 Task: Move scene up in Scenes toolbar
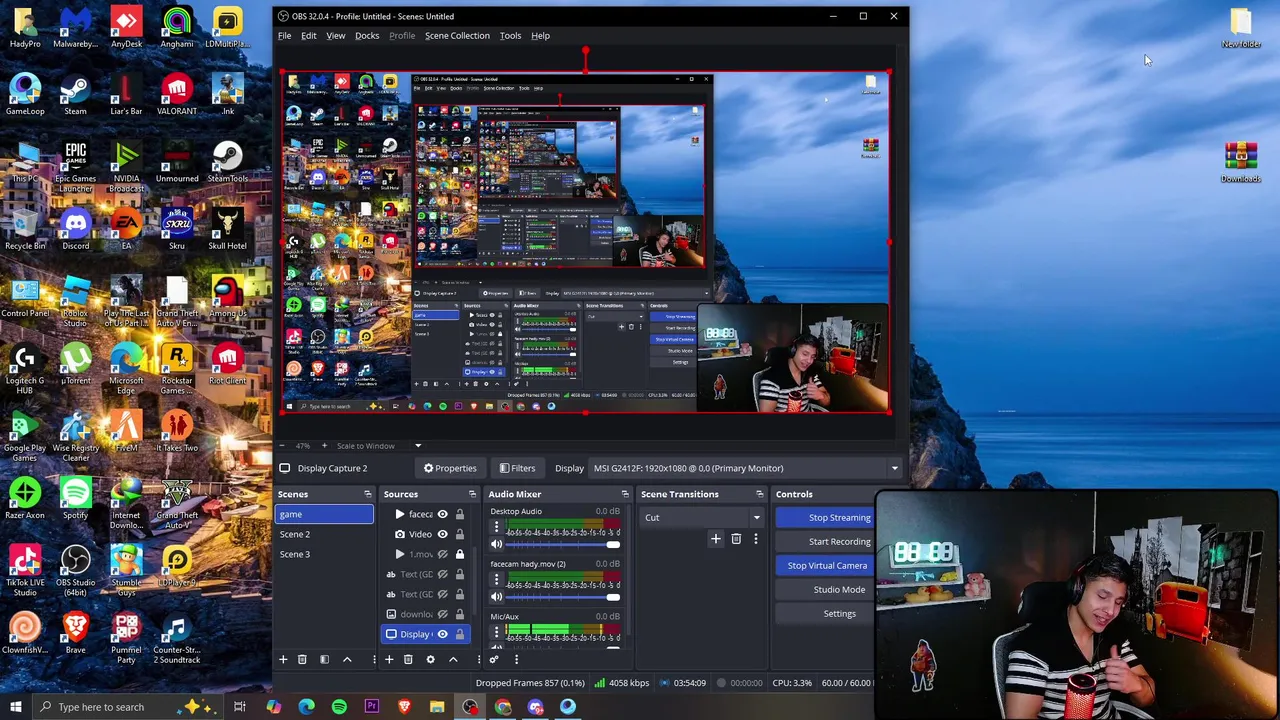click(347, 659)
